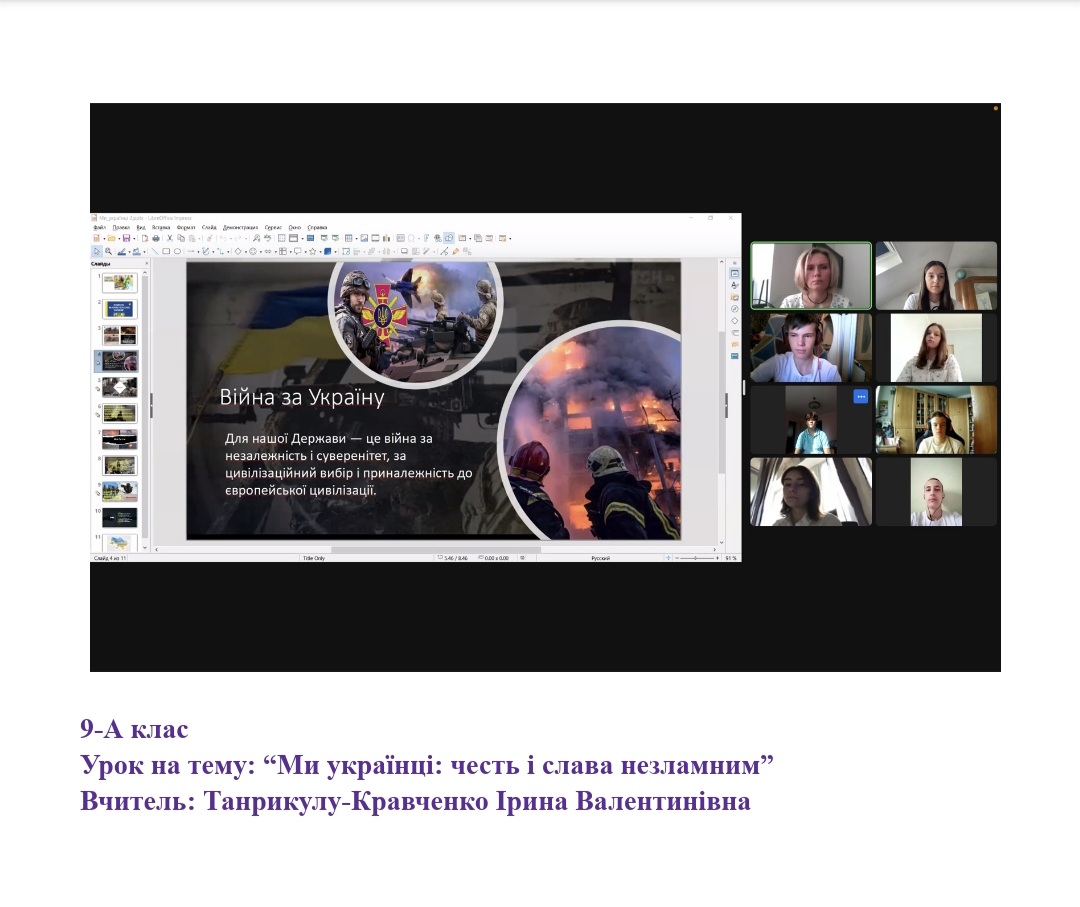The height and width of the screenshot is (907, 1080).
Task: Click the Save document icon
Action: click(125, 238)
